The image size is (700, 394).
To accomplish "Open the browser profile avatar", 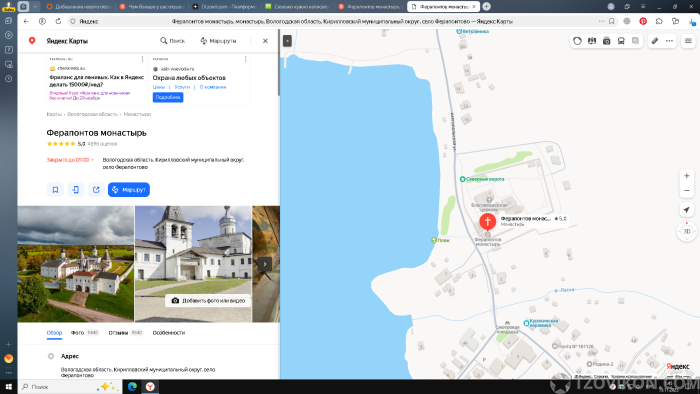I will coord(611,6).
